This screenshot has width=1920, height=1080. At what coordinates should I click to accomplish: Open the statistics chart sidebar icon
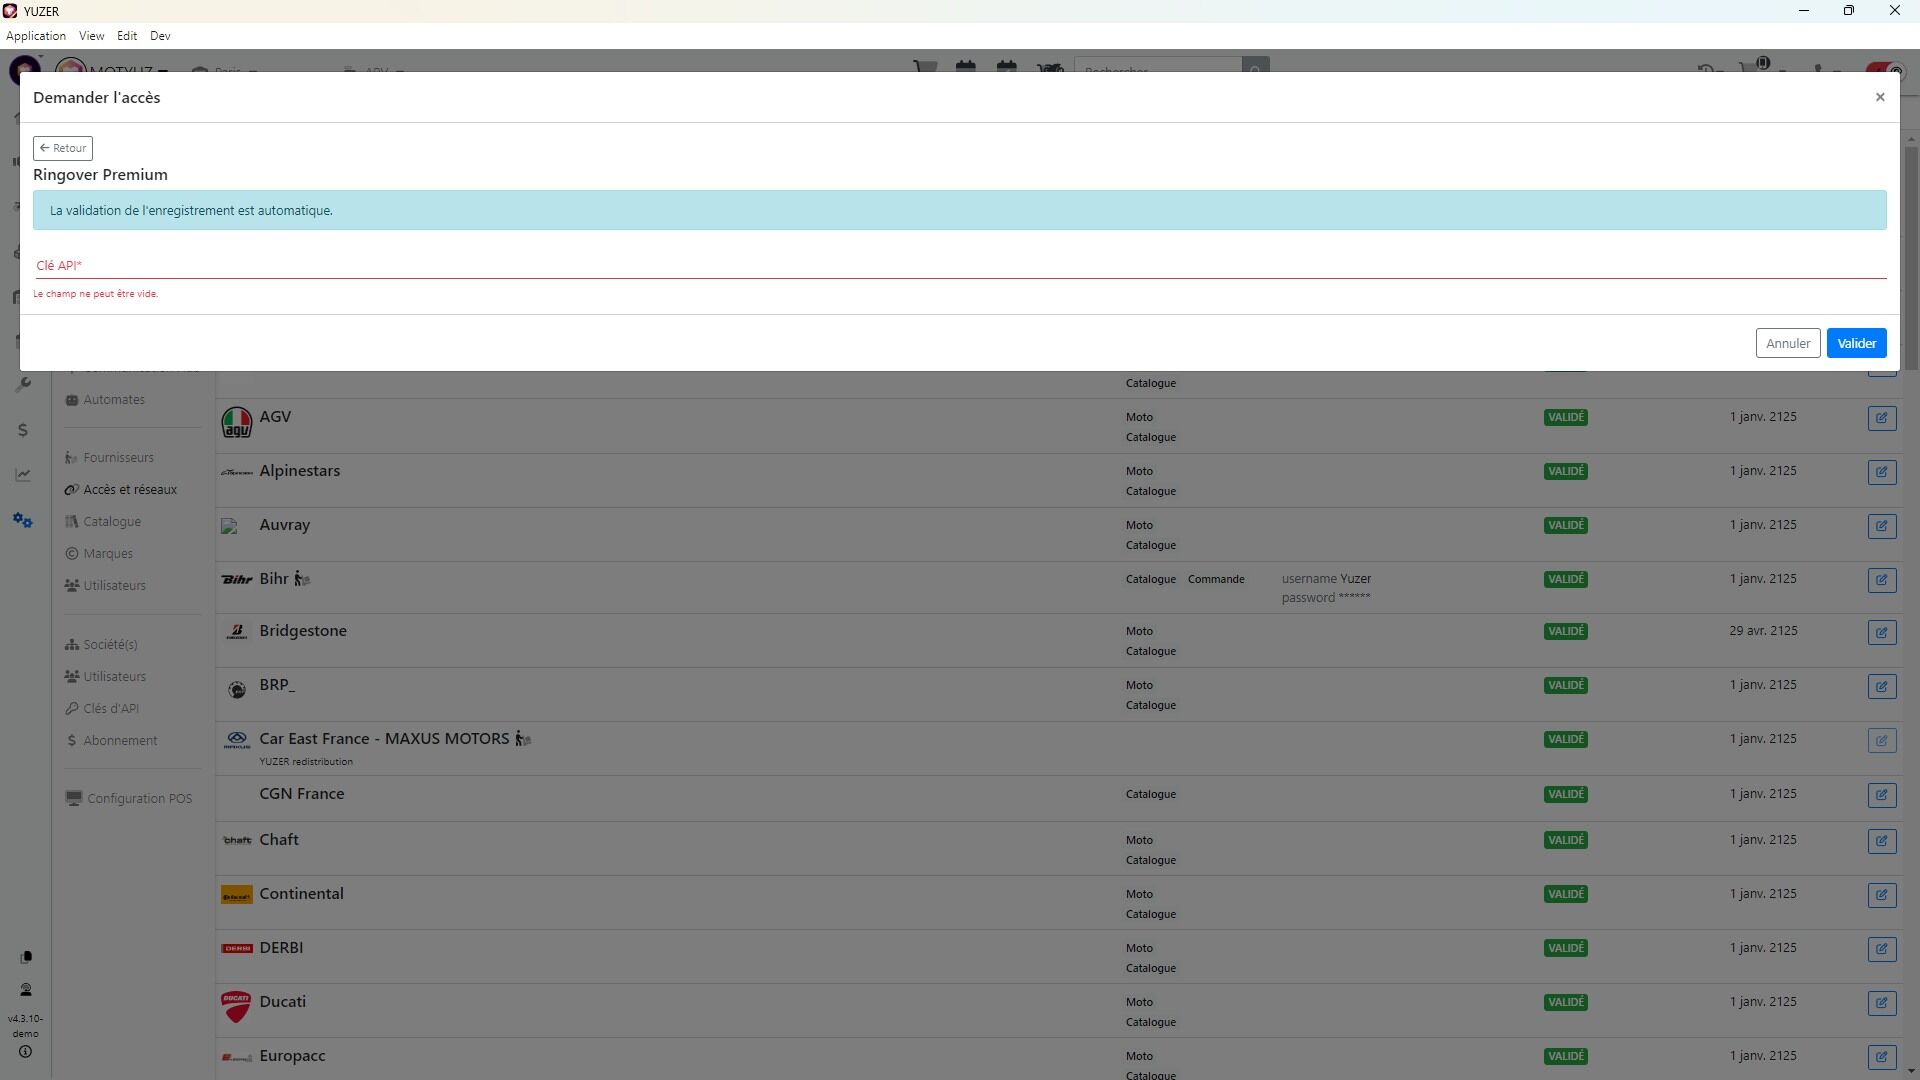23,475
